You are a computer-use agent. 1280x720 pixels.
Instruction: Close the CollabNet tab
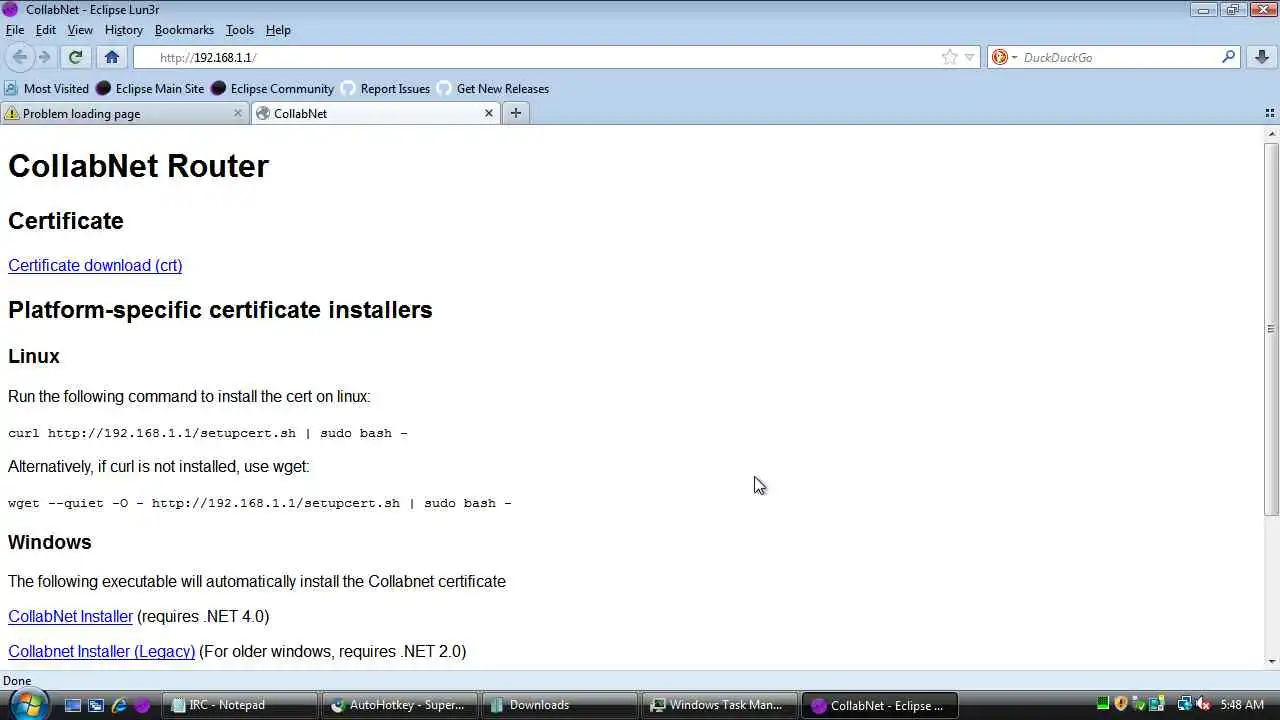[x=489, y=113]
